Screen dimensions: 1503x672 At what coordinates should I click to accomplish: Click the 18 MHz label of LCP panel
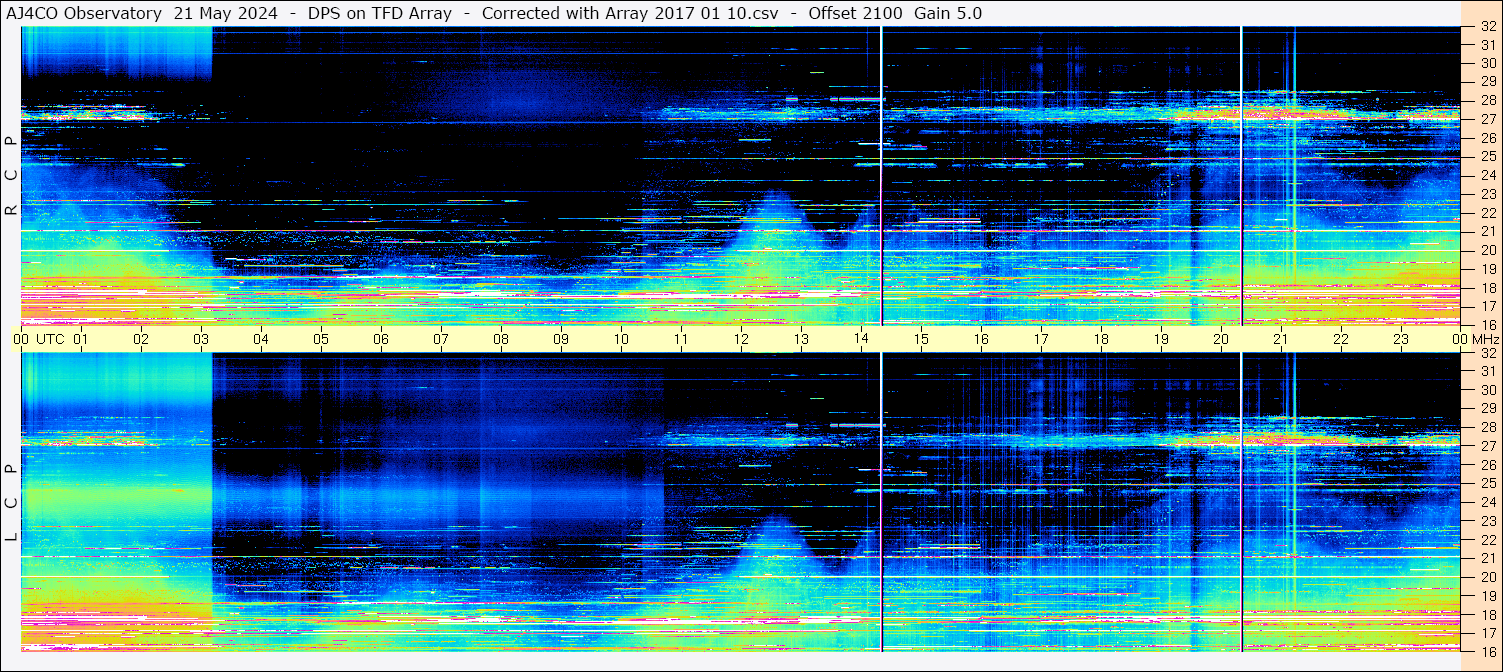point(1487,615)
